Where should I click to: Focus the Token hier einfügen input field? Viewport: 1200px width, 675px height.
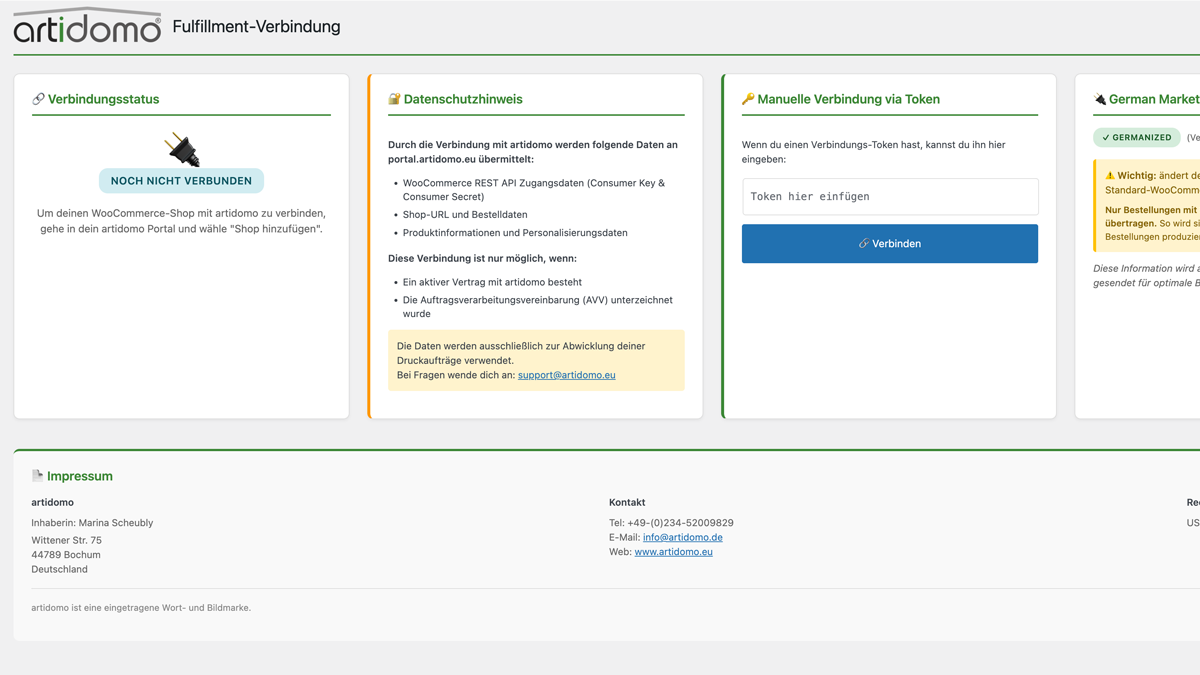[x=890, y=197]
